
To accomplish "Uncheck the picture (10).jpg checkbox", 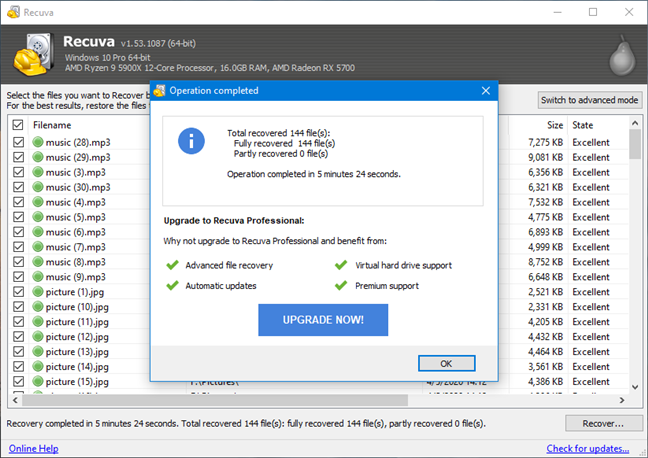I will pos(18,307).
